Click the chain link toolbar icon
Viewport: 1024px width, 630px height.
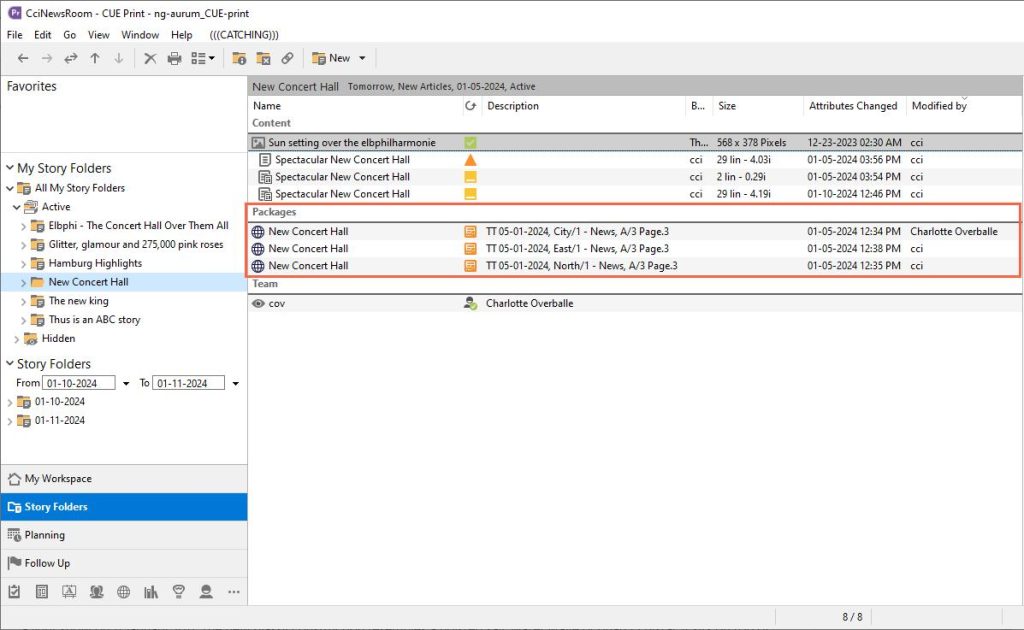[288, 59]
